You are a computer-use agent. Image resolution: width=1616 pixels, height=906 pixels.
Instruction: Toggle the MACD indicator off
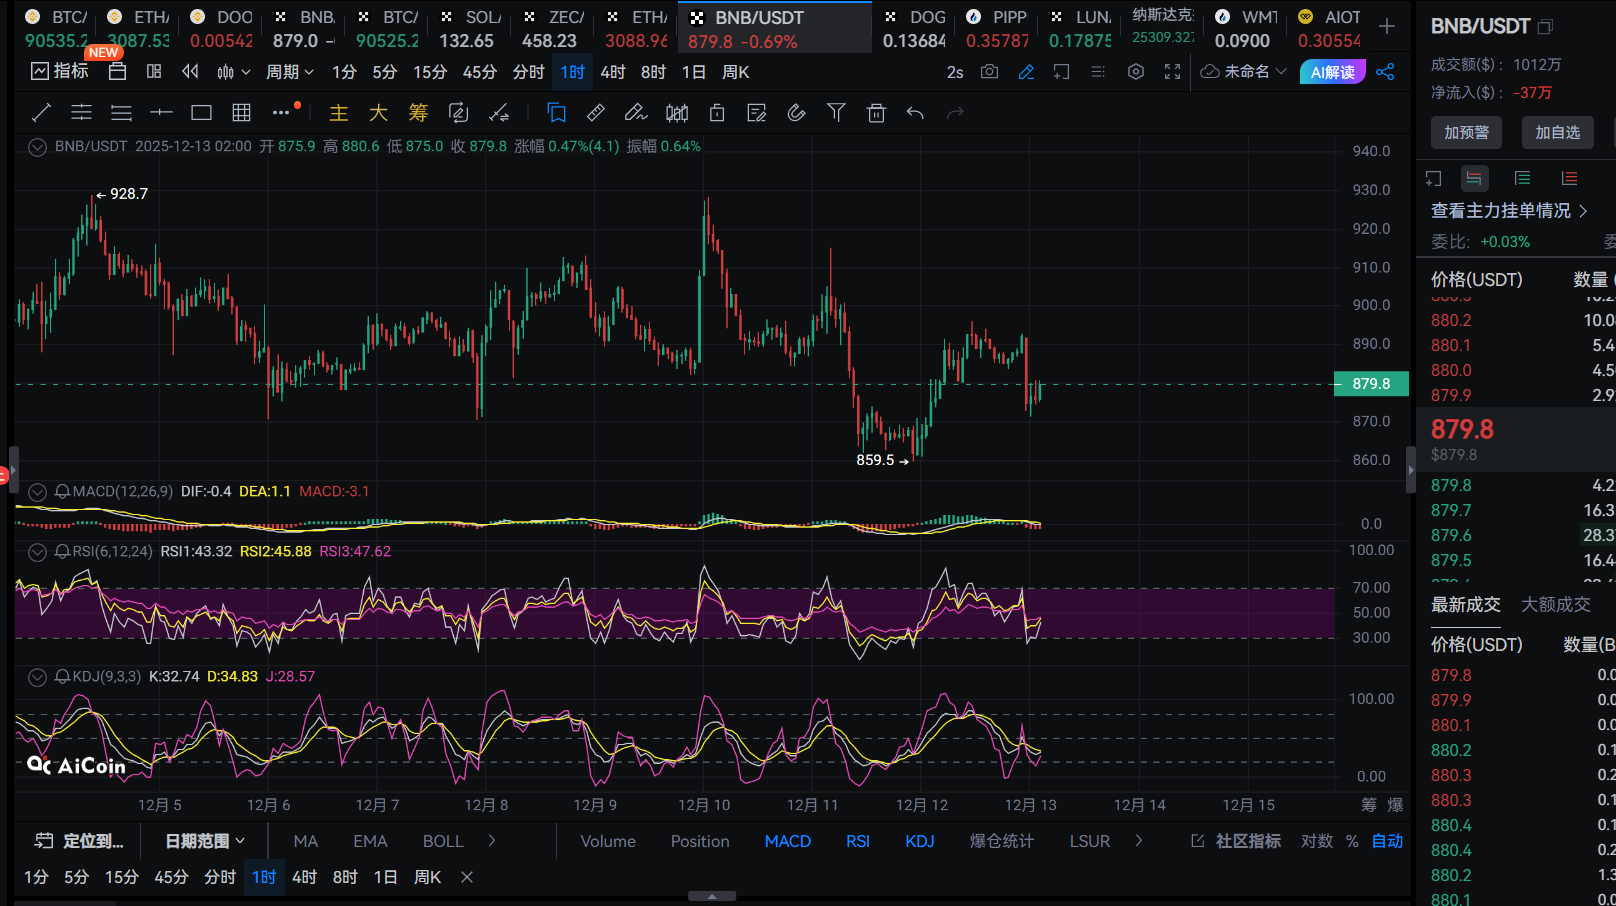tap(787, 841)
